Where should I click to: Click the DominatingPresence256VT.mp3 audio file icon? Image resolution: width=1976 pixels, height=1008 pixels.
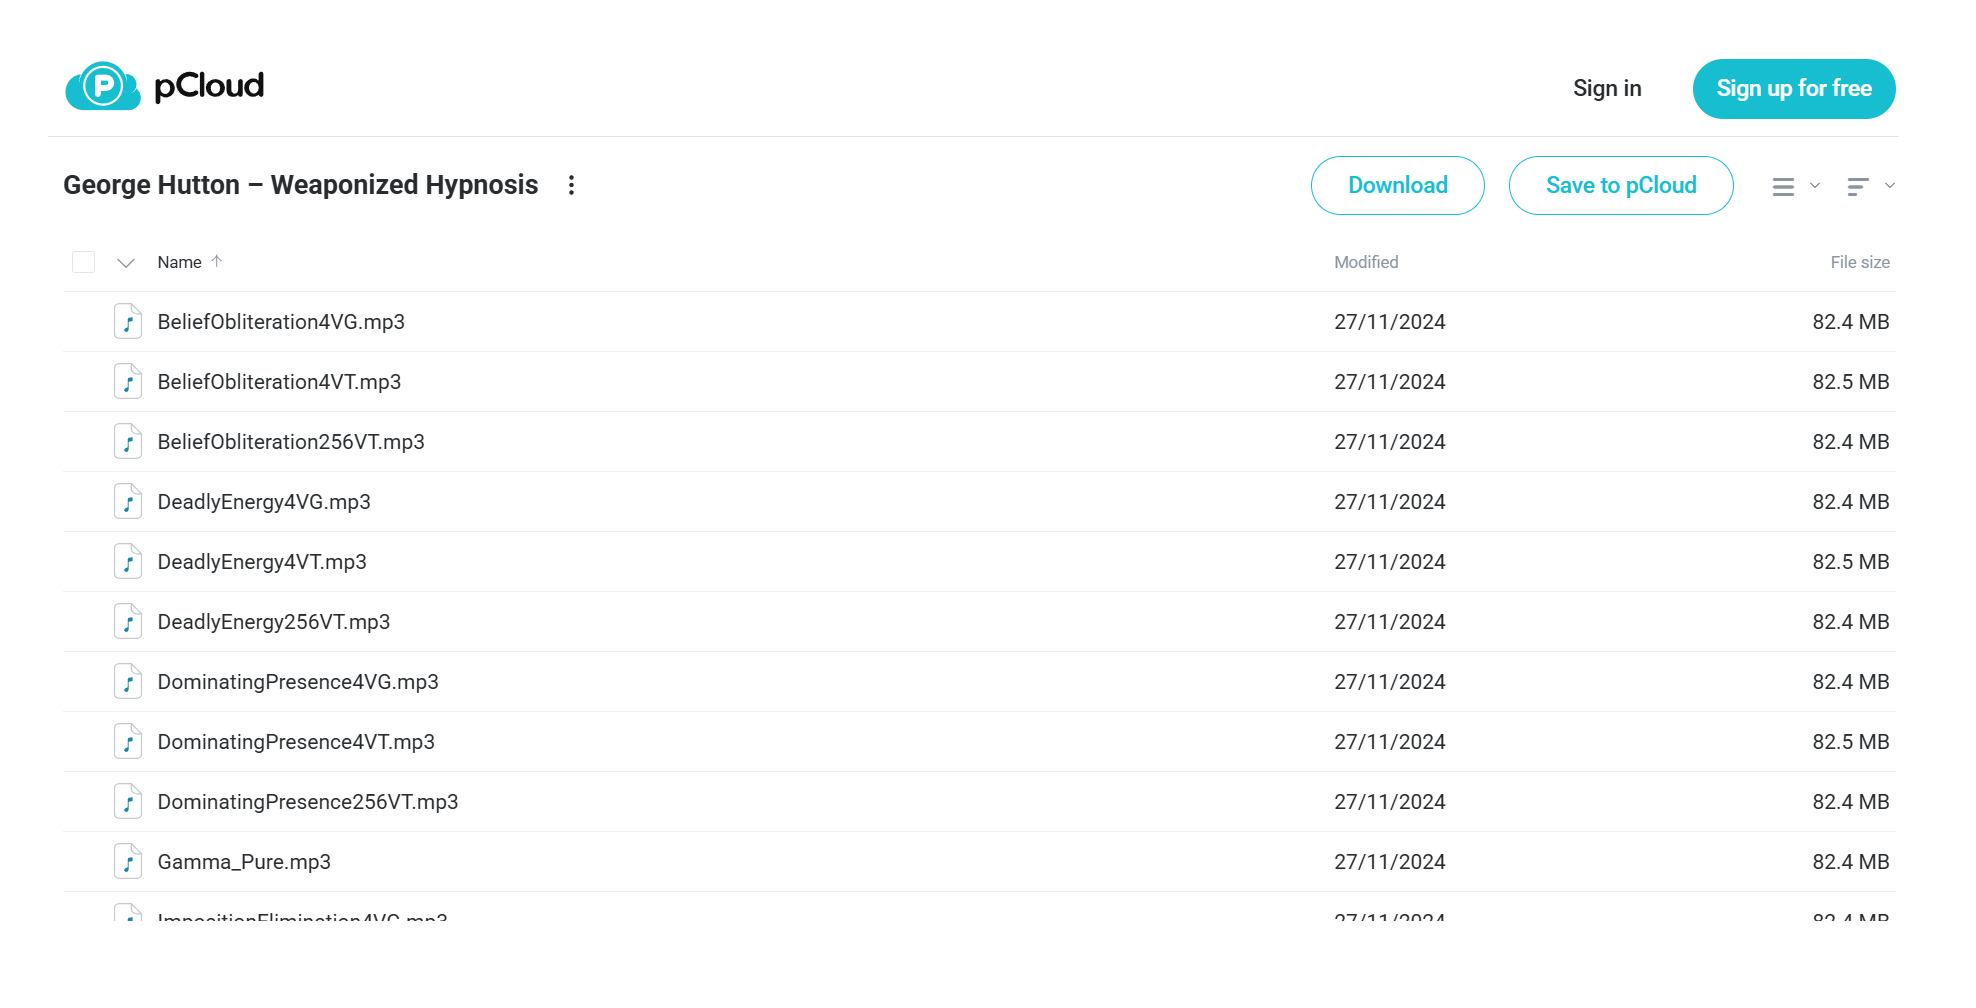pyautogui.click(x=128, y=802)
